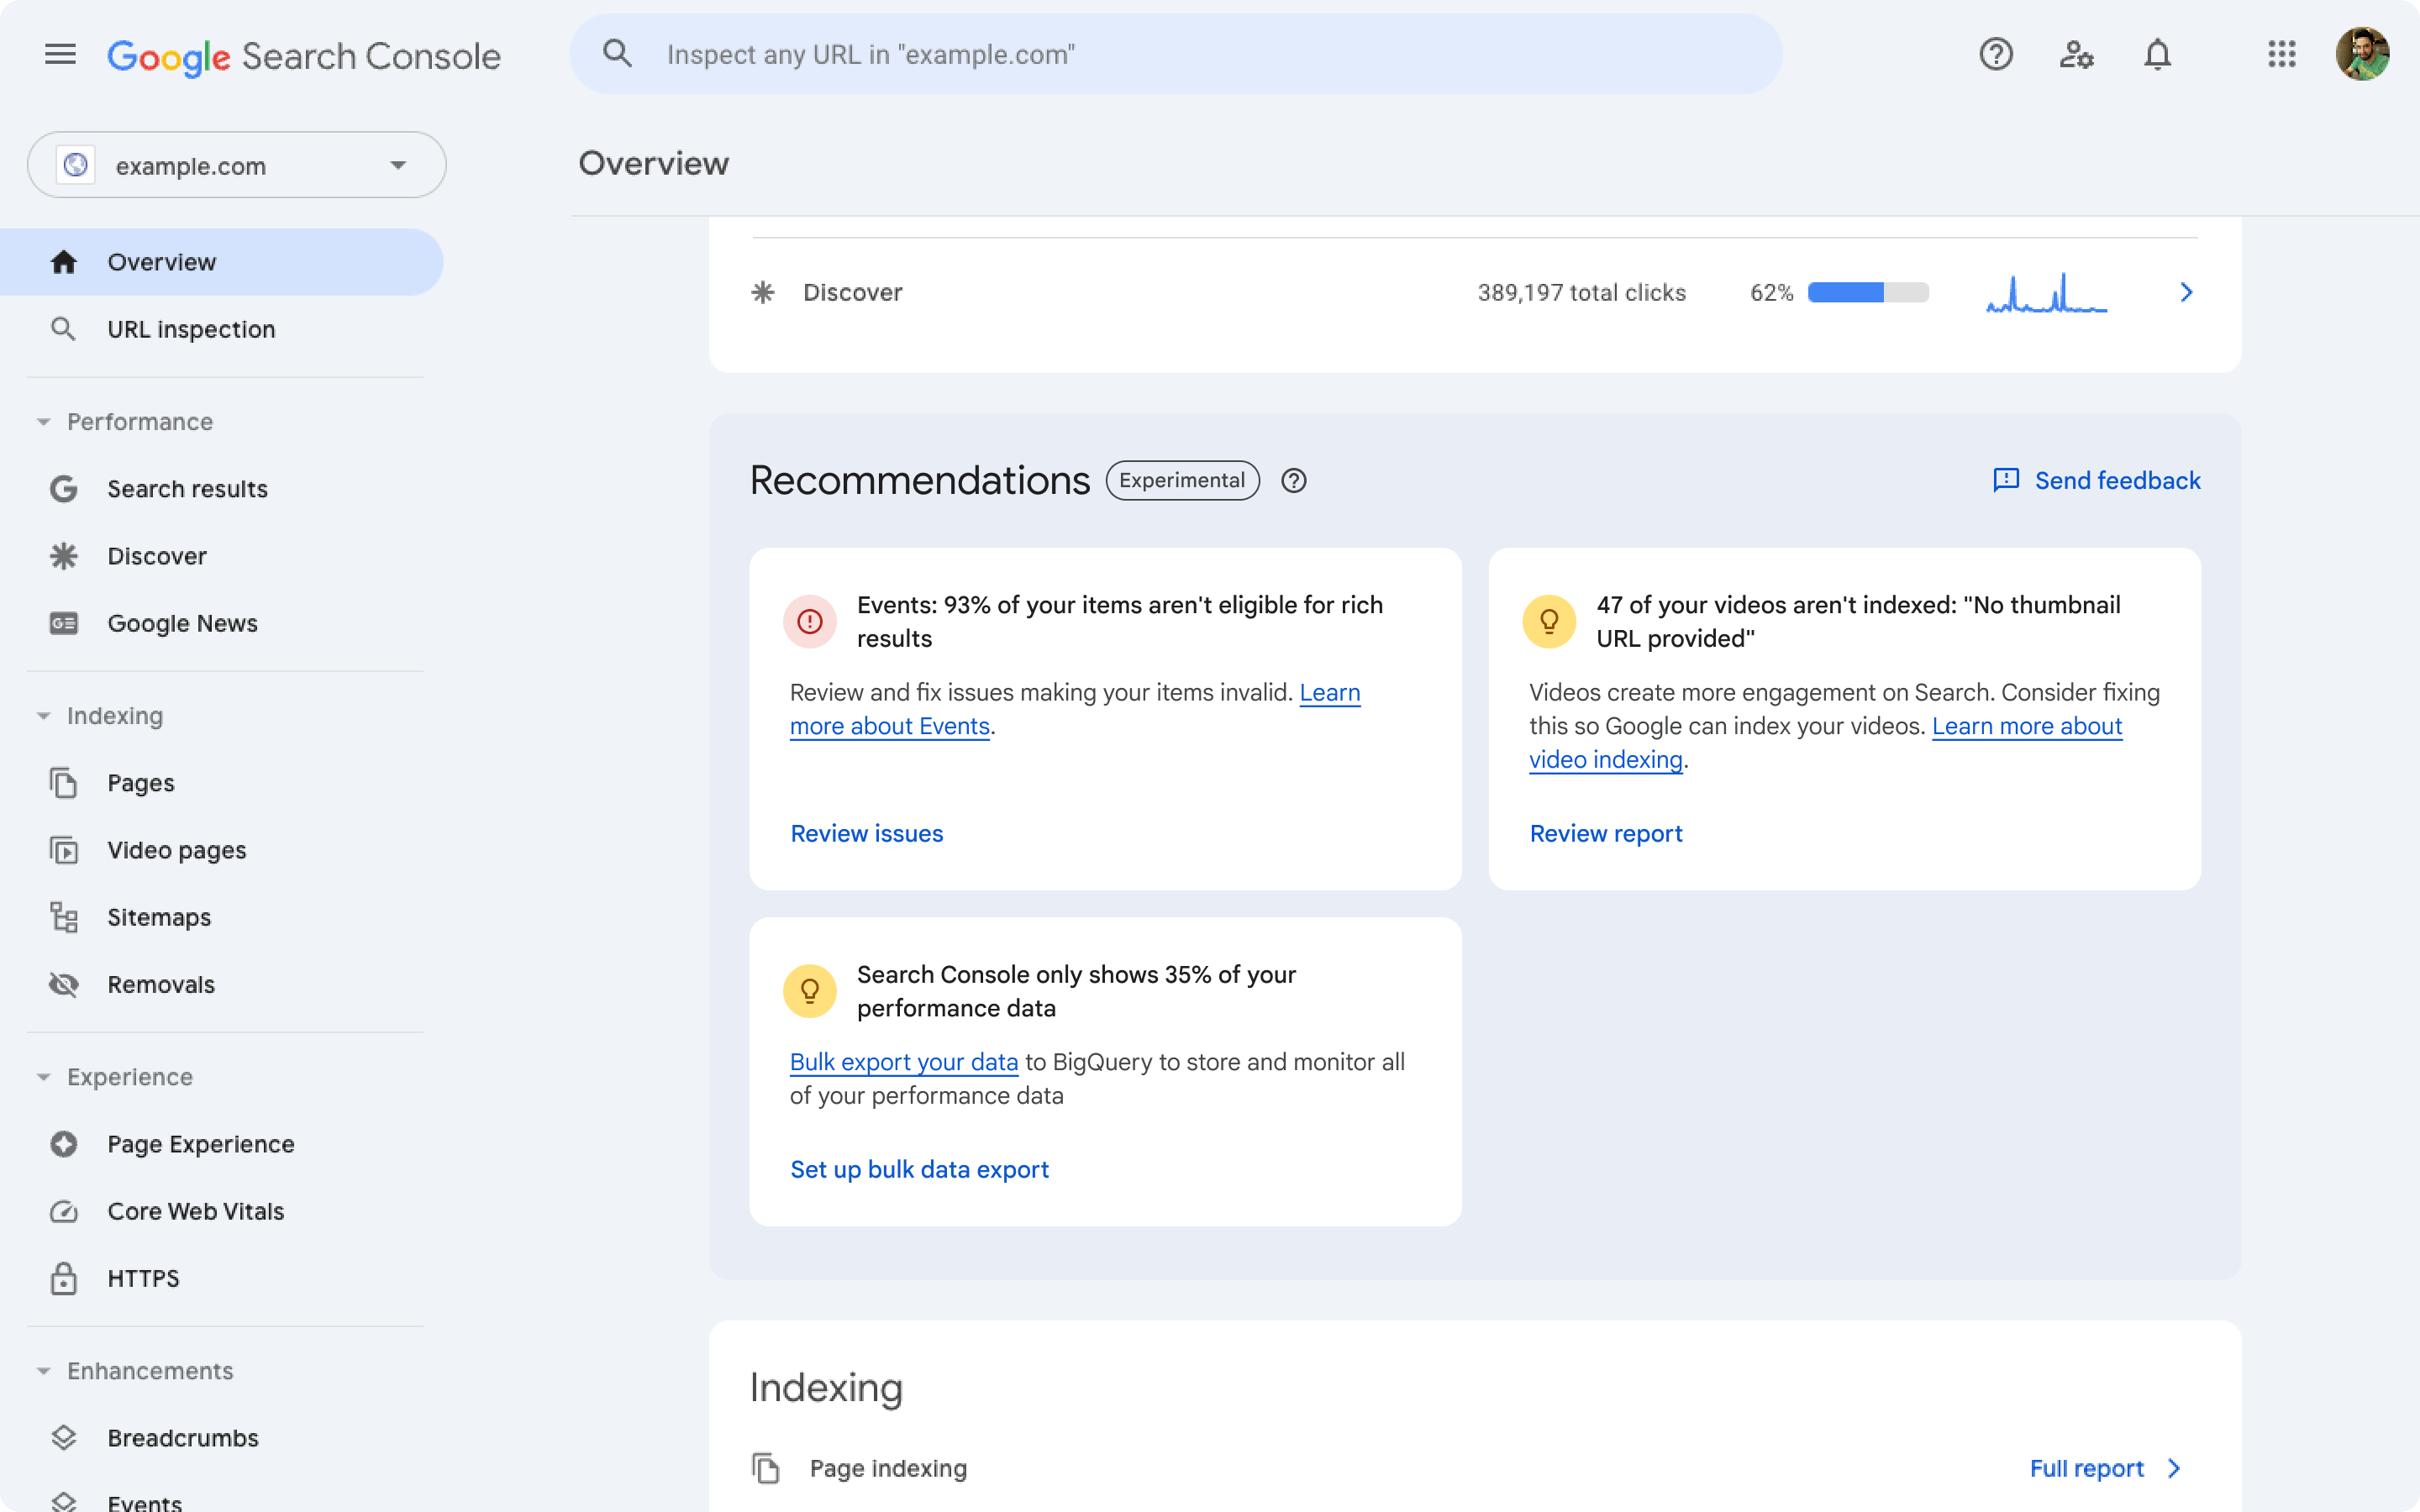Screen dimensions: 2420x1512
Task: Open the Page Experience report
Action: [x=200, y=1143]
